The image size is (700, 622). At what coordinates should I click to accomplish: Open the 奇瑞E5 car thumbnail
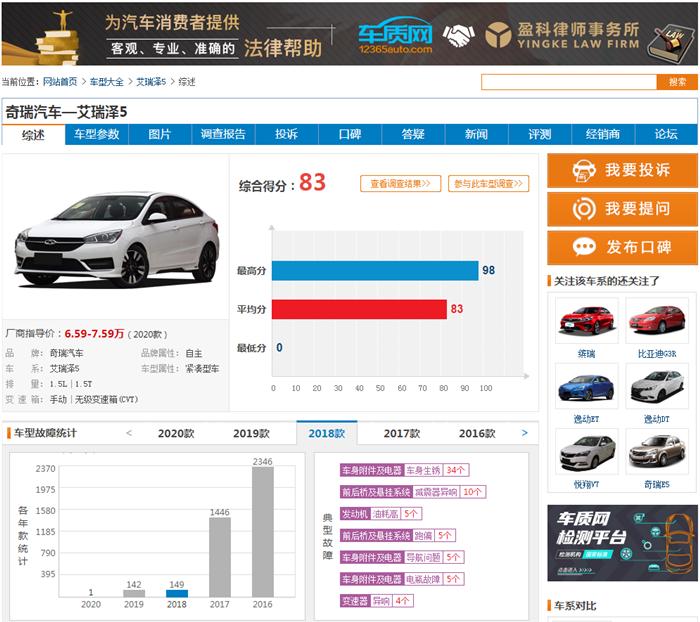(x=657, y=451)
